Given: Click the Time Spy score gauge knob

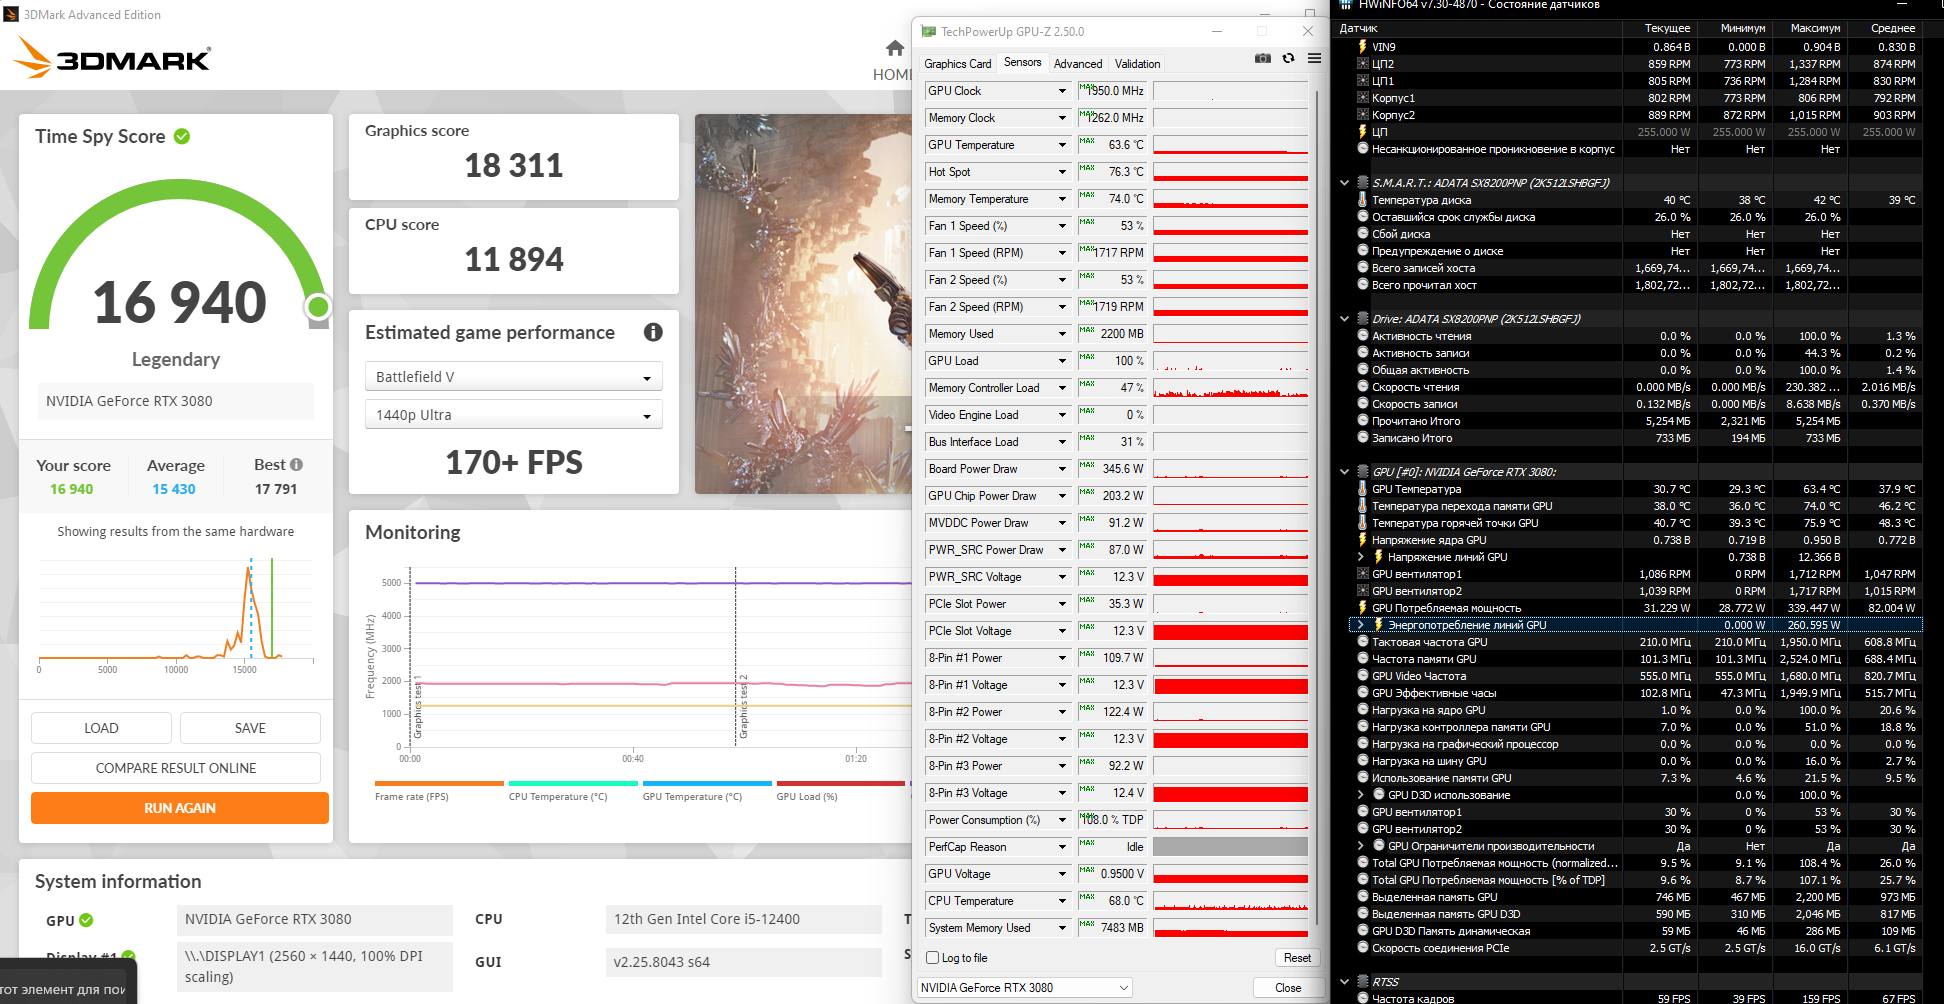Looking at the screenshot, I should click(318, 306).
